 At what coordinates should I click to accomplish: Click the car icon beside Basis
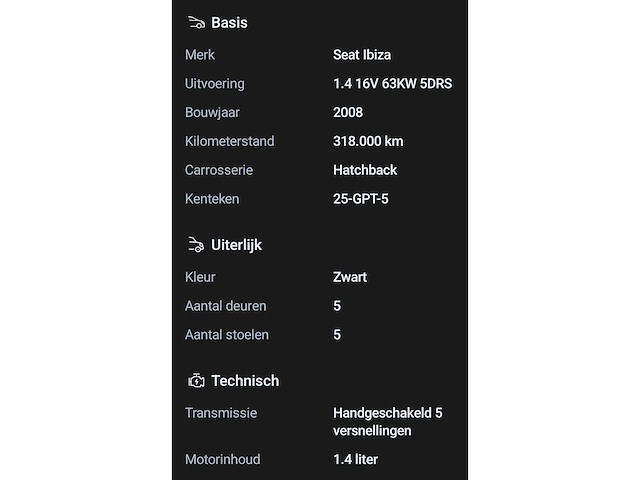195,22
